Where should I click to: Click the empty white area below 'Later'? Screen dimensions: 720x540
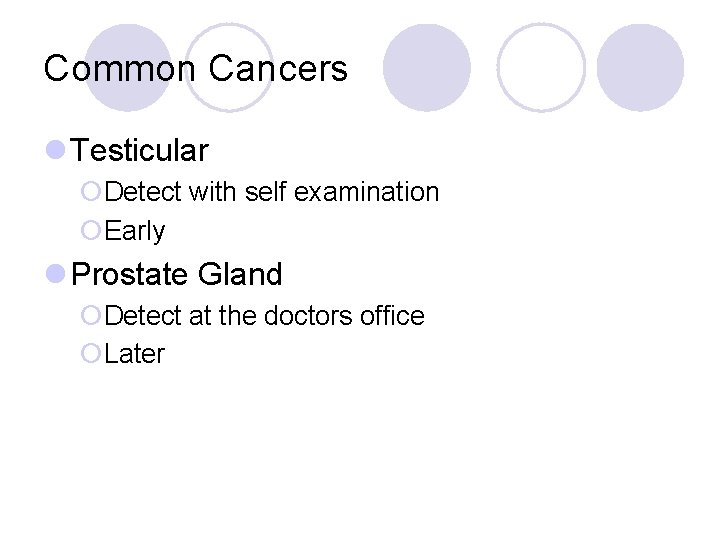click(x=360, y=450)
